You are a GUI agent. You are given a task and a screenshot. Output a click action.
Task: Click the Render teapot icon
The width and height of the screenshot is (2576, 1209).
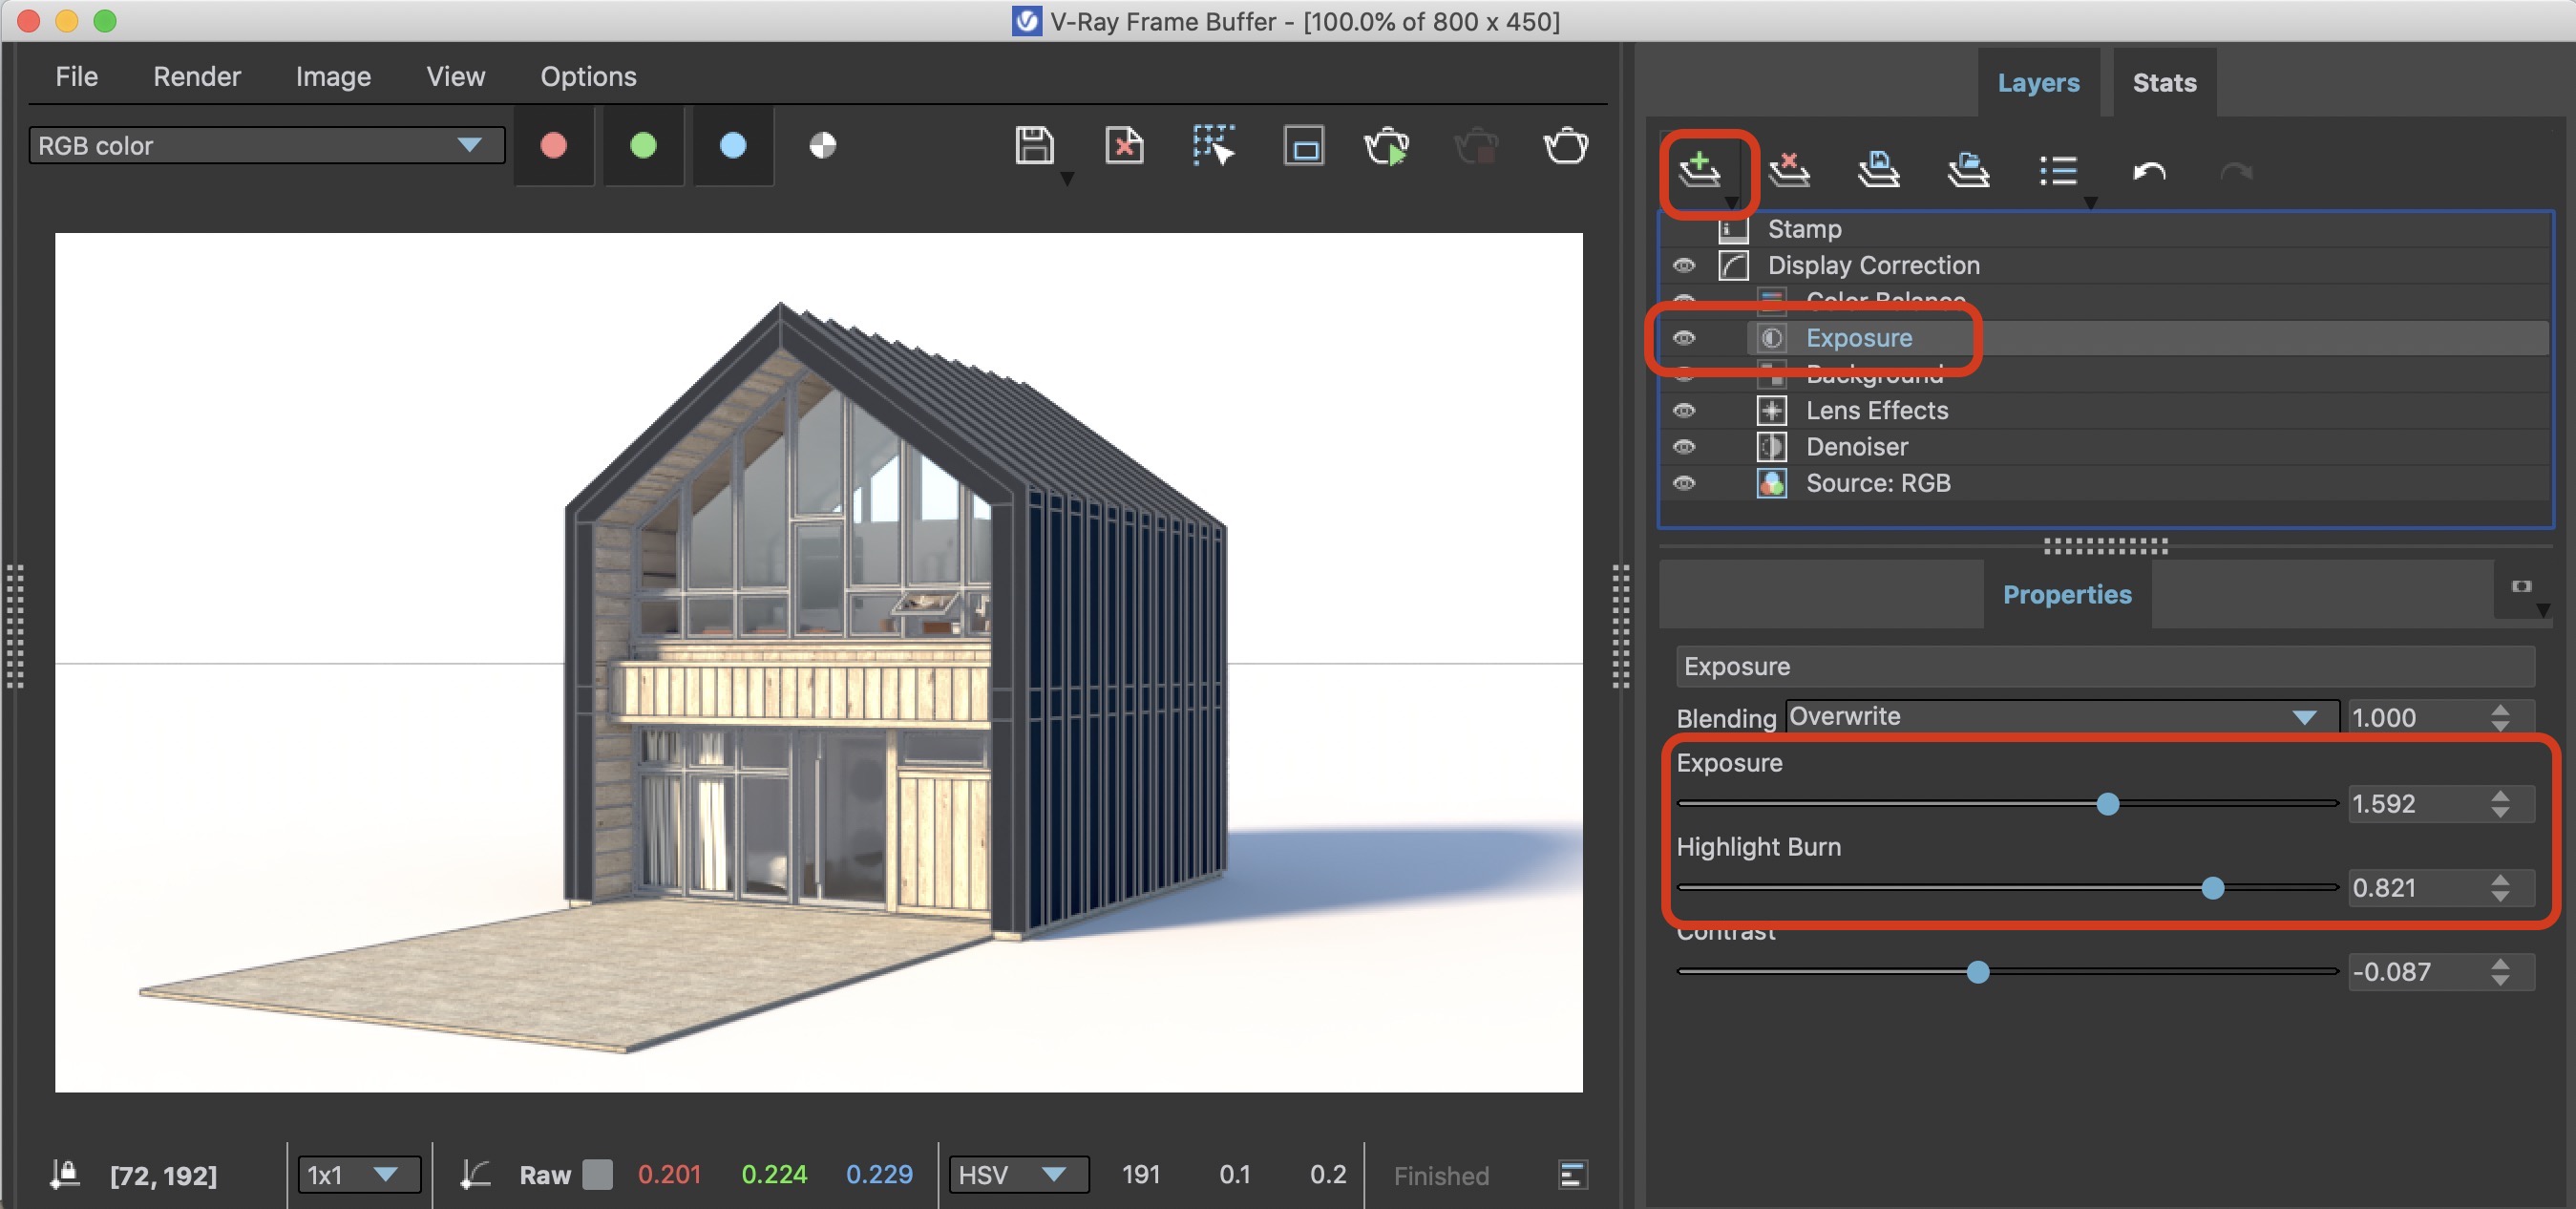(x=1565, y=146)
